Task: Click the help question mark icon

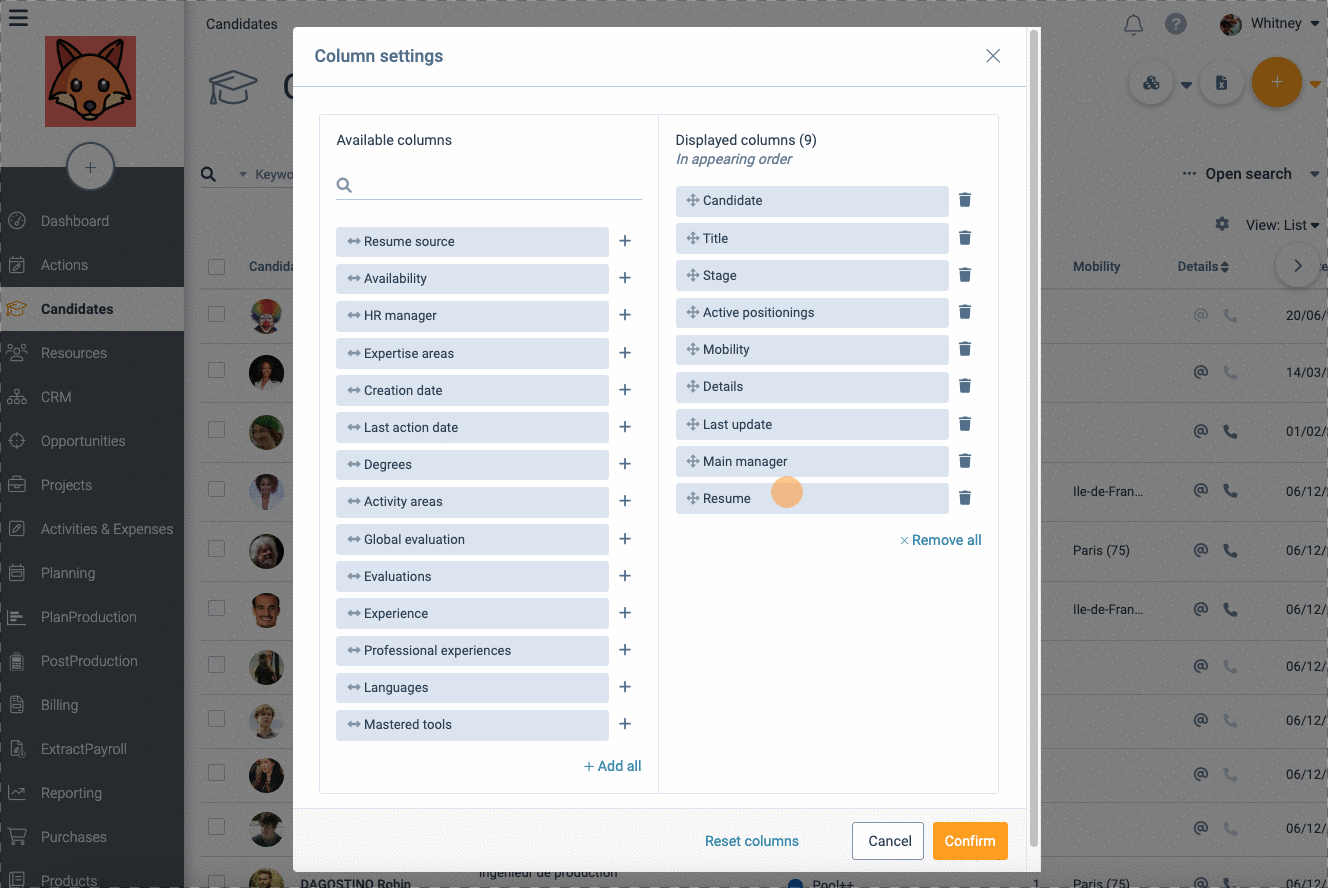Action: [1176, 24]
